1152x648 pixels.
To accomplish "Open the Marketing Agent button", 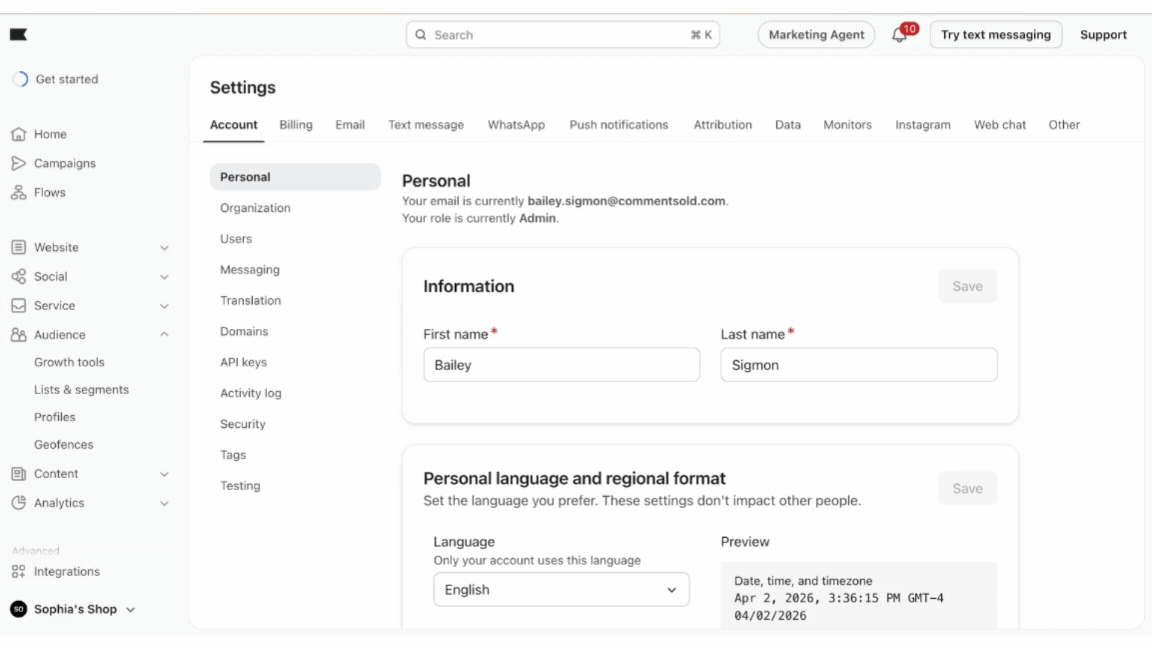I will [816, 35].
